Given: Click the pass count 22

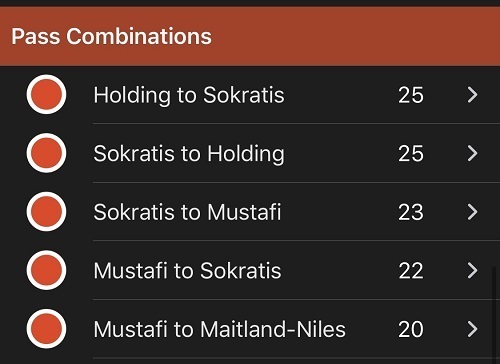Looking at the screenshot, I should tap(411, 271).
